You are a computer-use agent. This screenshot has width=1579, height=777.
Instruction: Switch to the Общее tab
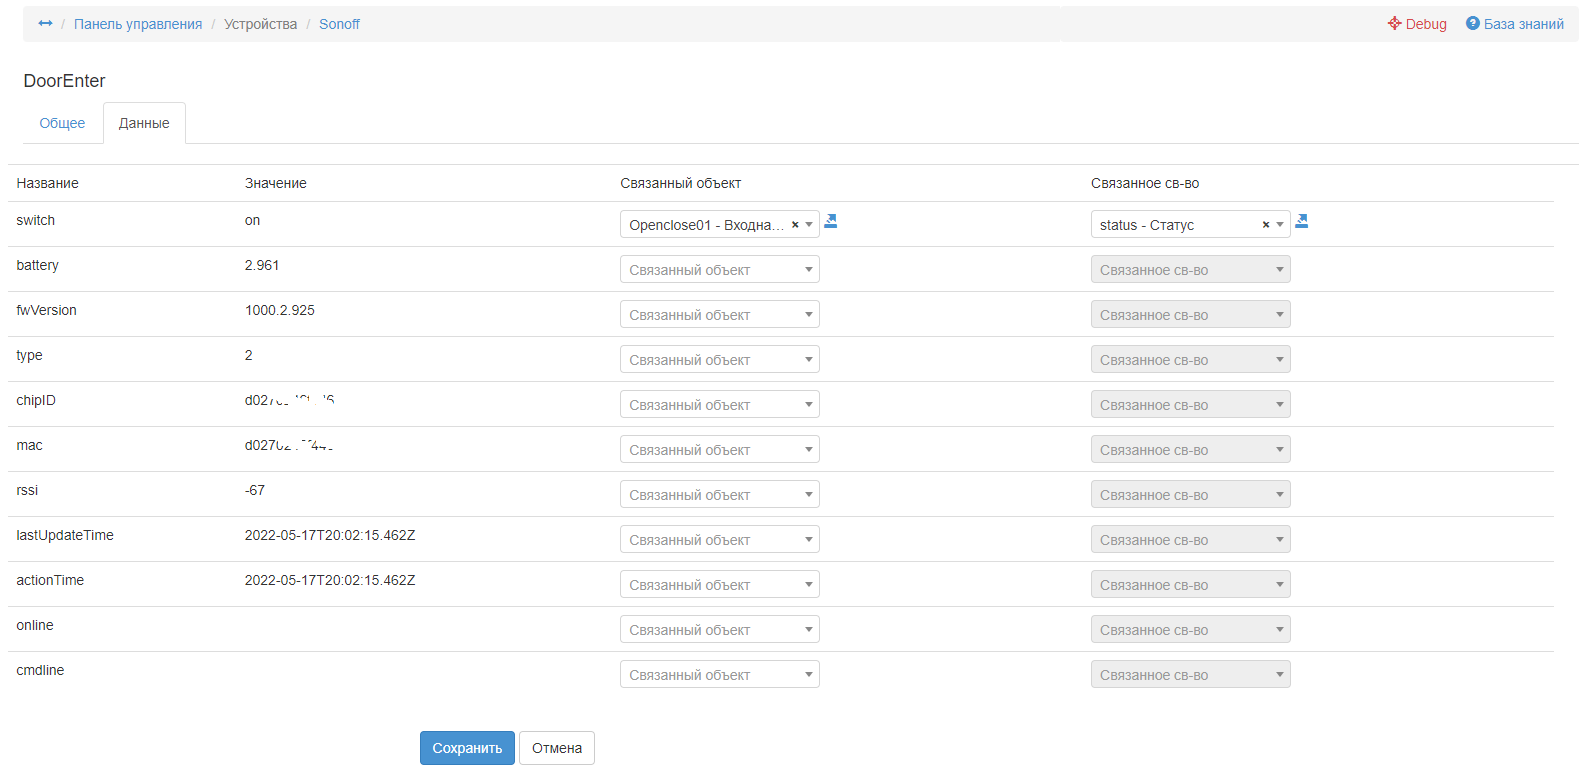[x=62, y=123]
